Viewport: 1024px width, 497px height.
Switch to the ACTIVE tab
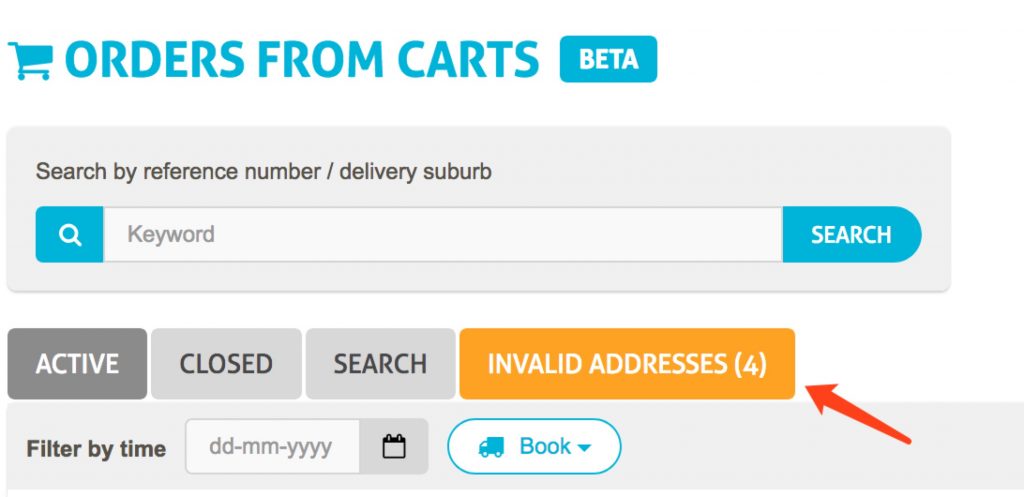click(x=77, y=364)
